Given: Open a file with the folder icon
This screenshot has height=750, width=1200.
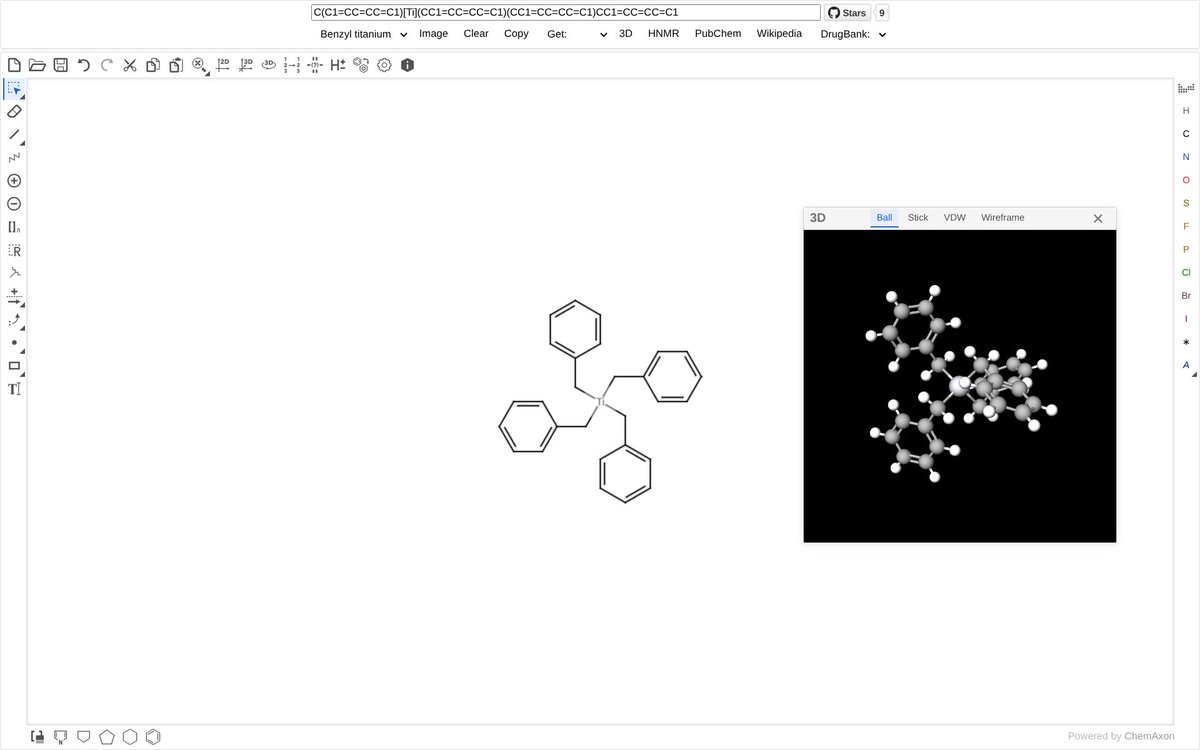Looking at the screenshot, I should [37, 65].
